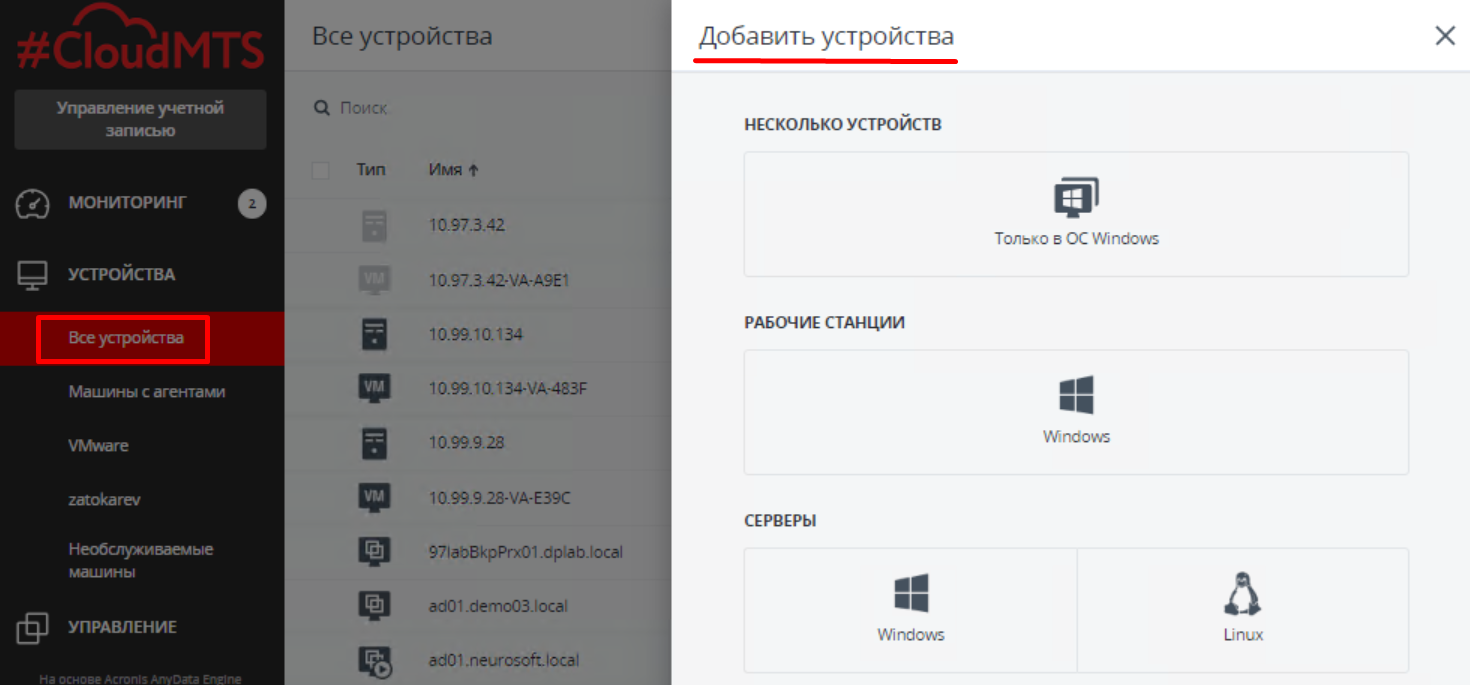
Task: Click the multi-device Windows-only icon
Action: tap(1076, 197)
